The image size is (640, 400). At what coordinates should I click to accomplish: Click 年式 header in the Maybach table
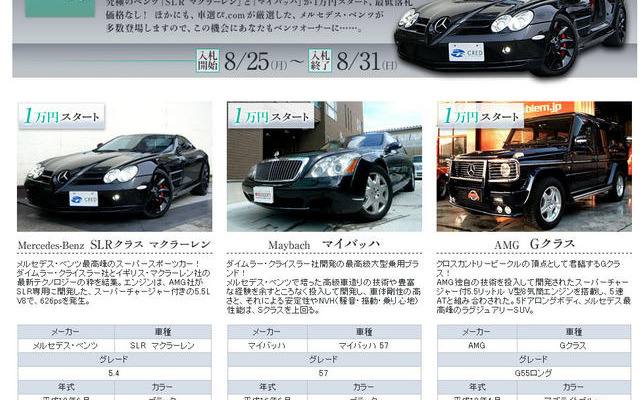coord(267,387)
